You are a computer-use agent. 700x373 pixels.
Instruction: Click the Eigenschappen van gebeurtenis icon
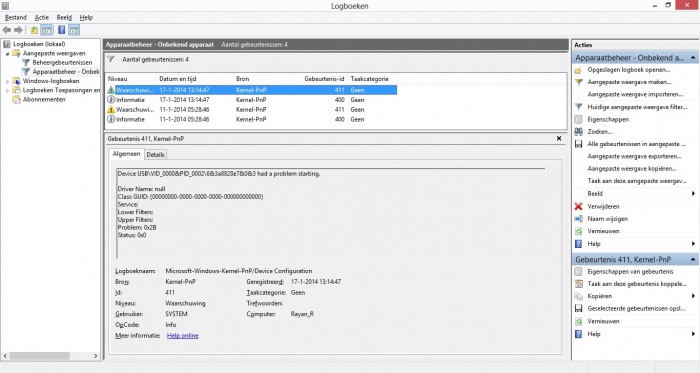click(578, 271)
